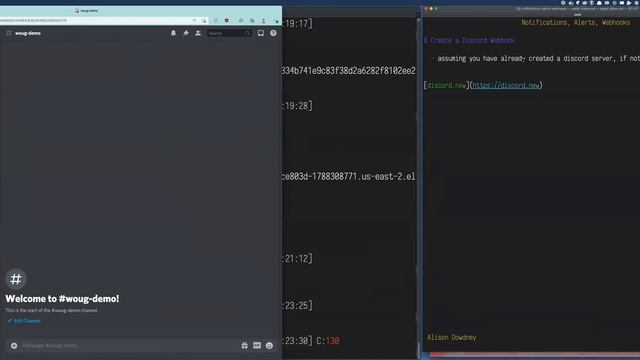Click the shield extension icon in browser toolbar
Image resolution: width=640 pixels, height=360 pixels.
pyautogui.click(x=227, y=20)
